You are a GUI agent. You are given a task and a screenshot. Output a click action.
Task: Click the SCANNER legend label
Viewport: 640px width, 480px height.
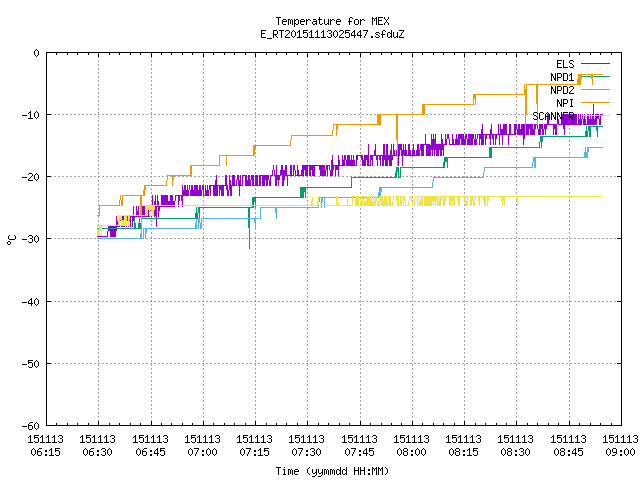coord(553,116)
